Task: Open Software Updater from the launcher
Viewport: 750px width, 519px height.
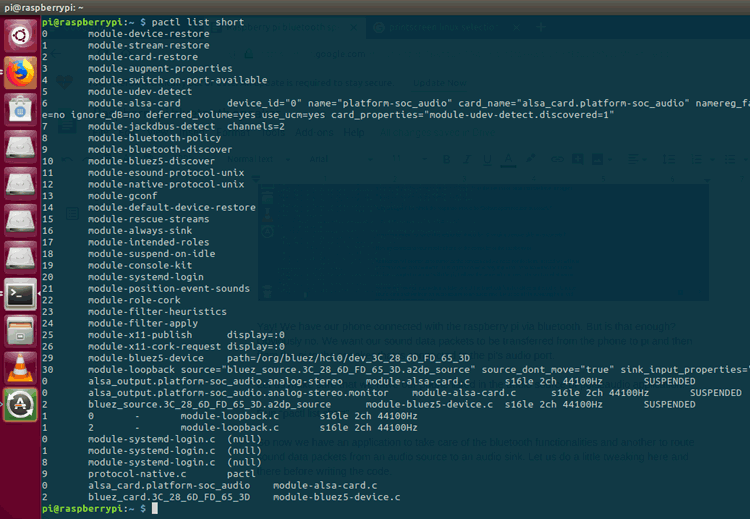Action: [20, 405]
